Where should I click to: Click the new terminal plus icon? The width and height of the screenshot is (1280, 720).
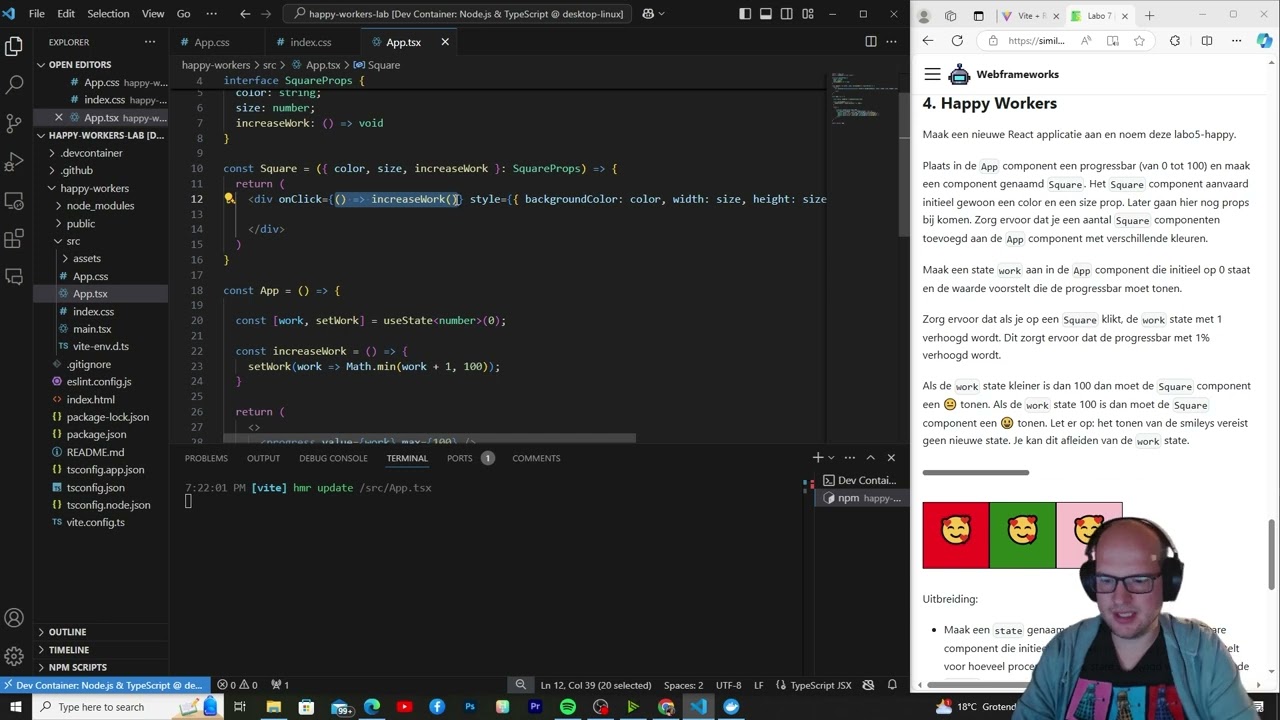pyautogui.click(x=818, y=458)
